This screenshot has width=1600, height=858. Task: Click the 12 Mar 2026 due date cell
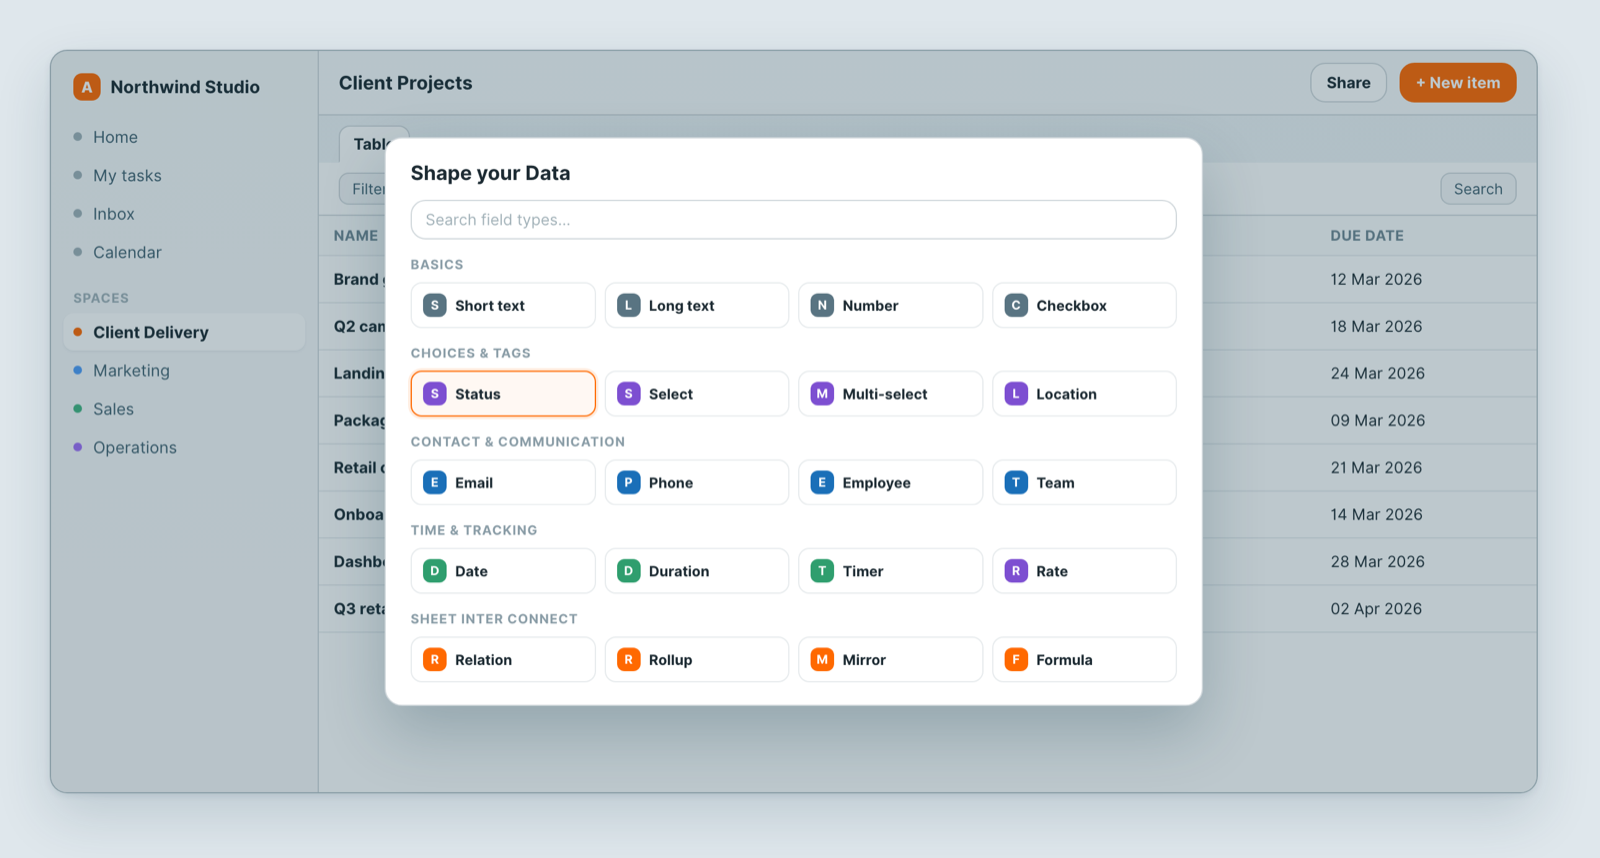coord(1376,279)
